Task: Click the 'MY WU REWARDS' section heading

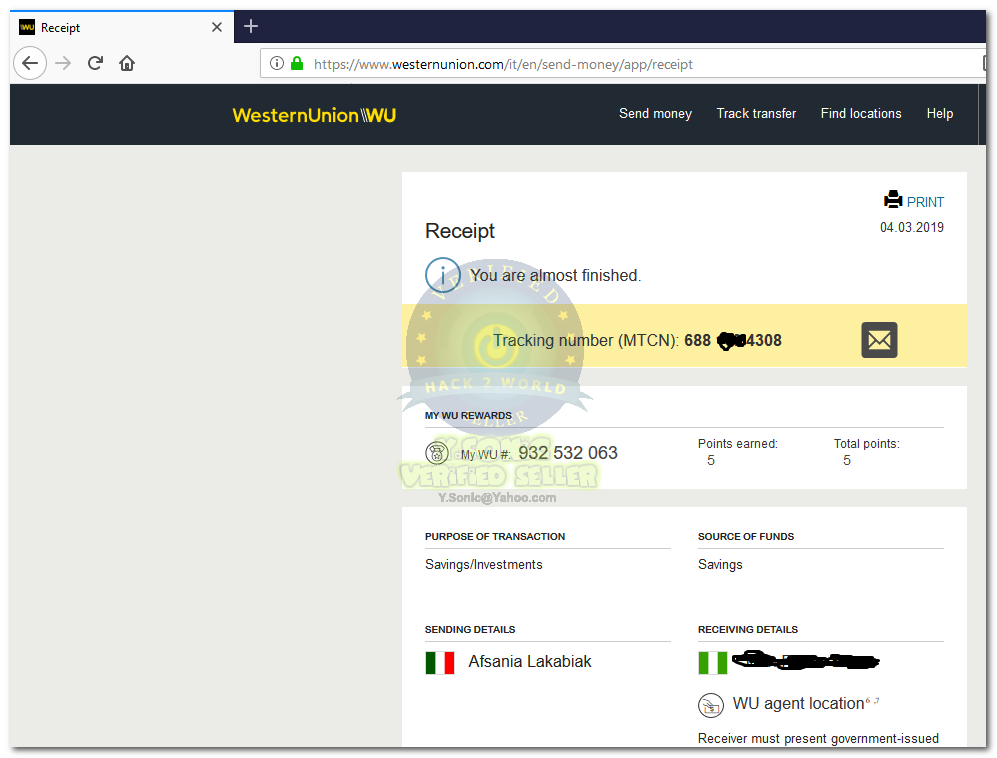Action: [x=468, y=415]
